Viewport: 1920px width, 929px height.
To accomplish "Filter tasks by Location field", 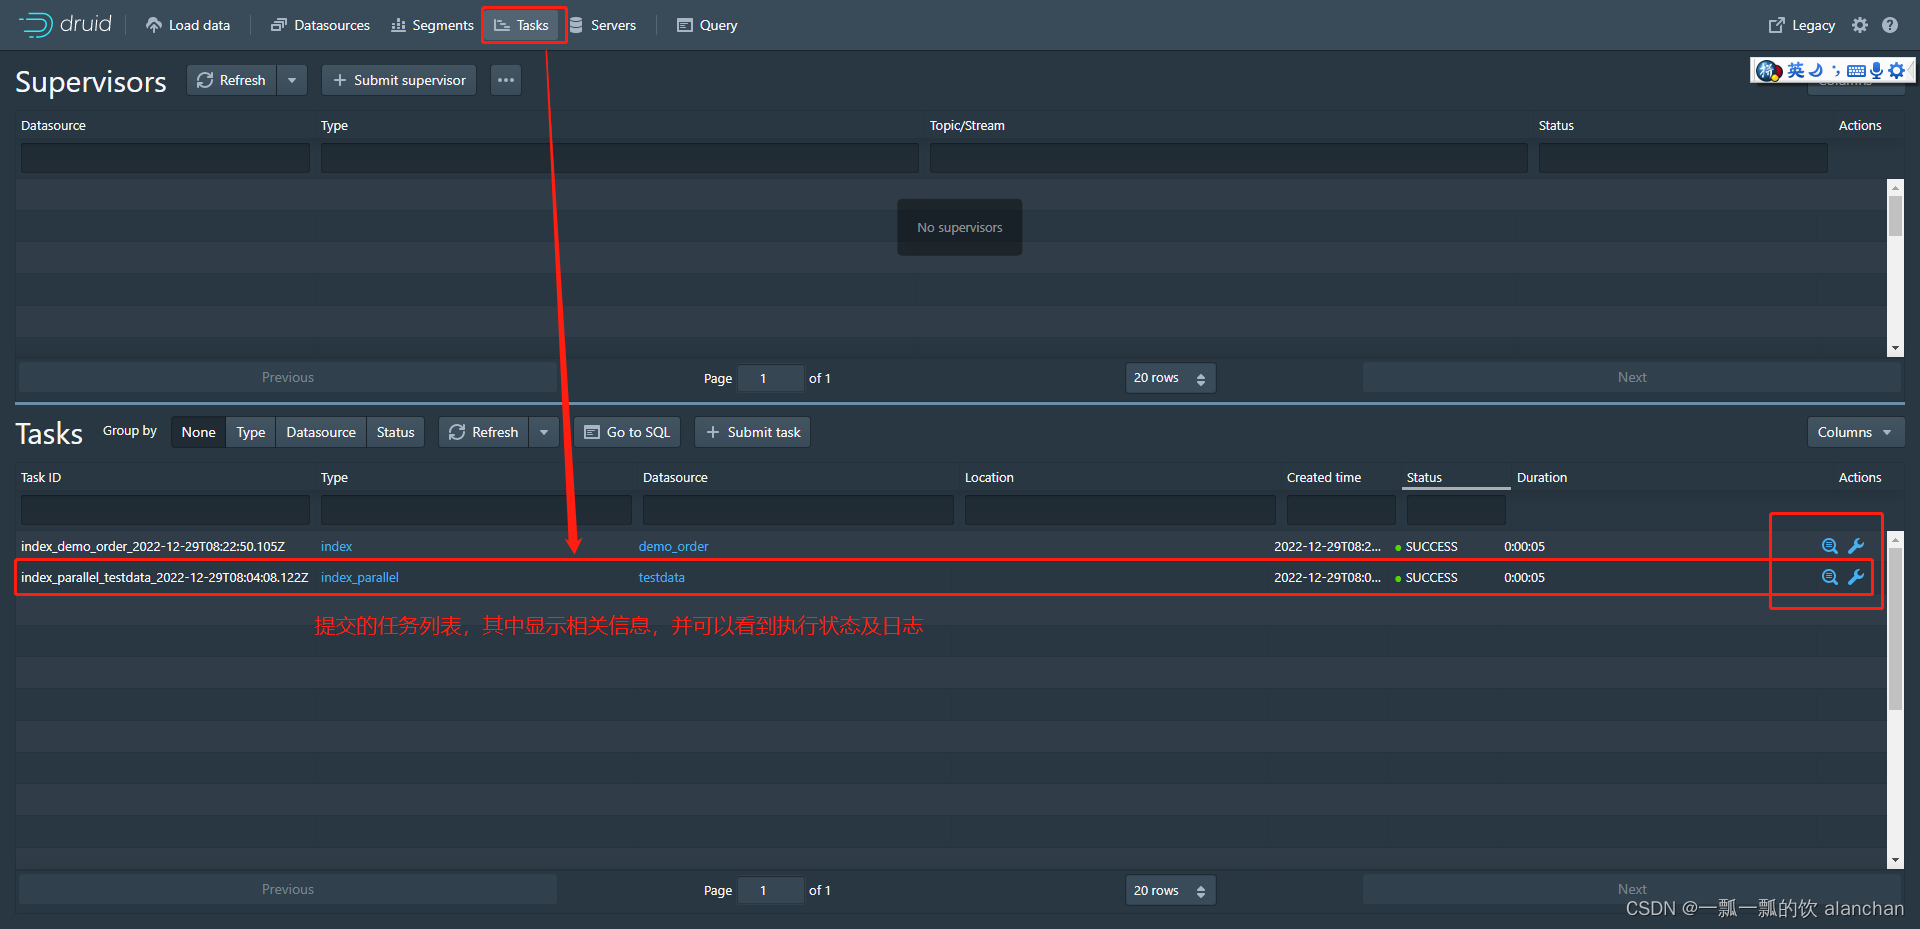I will (x=1120, y=510).
